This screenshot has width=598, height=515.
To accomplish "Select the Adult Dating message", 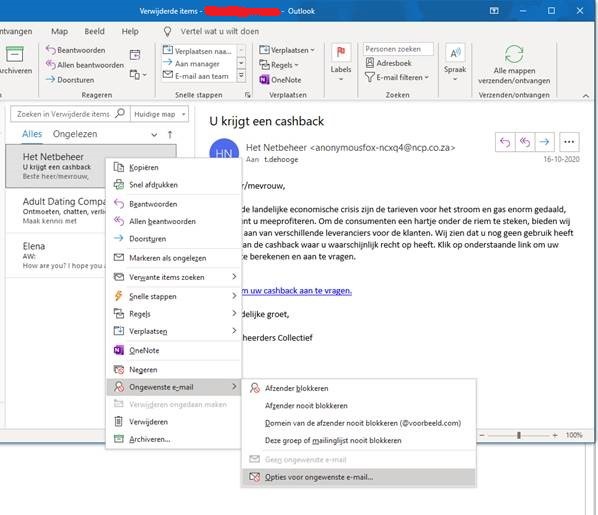I will pos(56,211).
